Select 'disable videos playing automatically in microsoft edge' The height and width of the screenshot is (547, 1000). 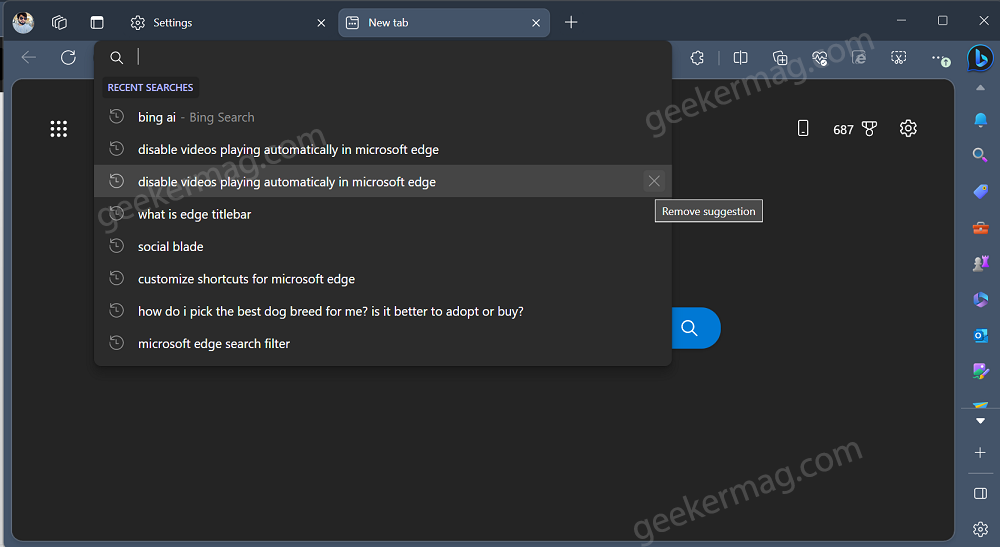tap(383, 149)
